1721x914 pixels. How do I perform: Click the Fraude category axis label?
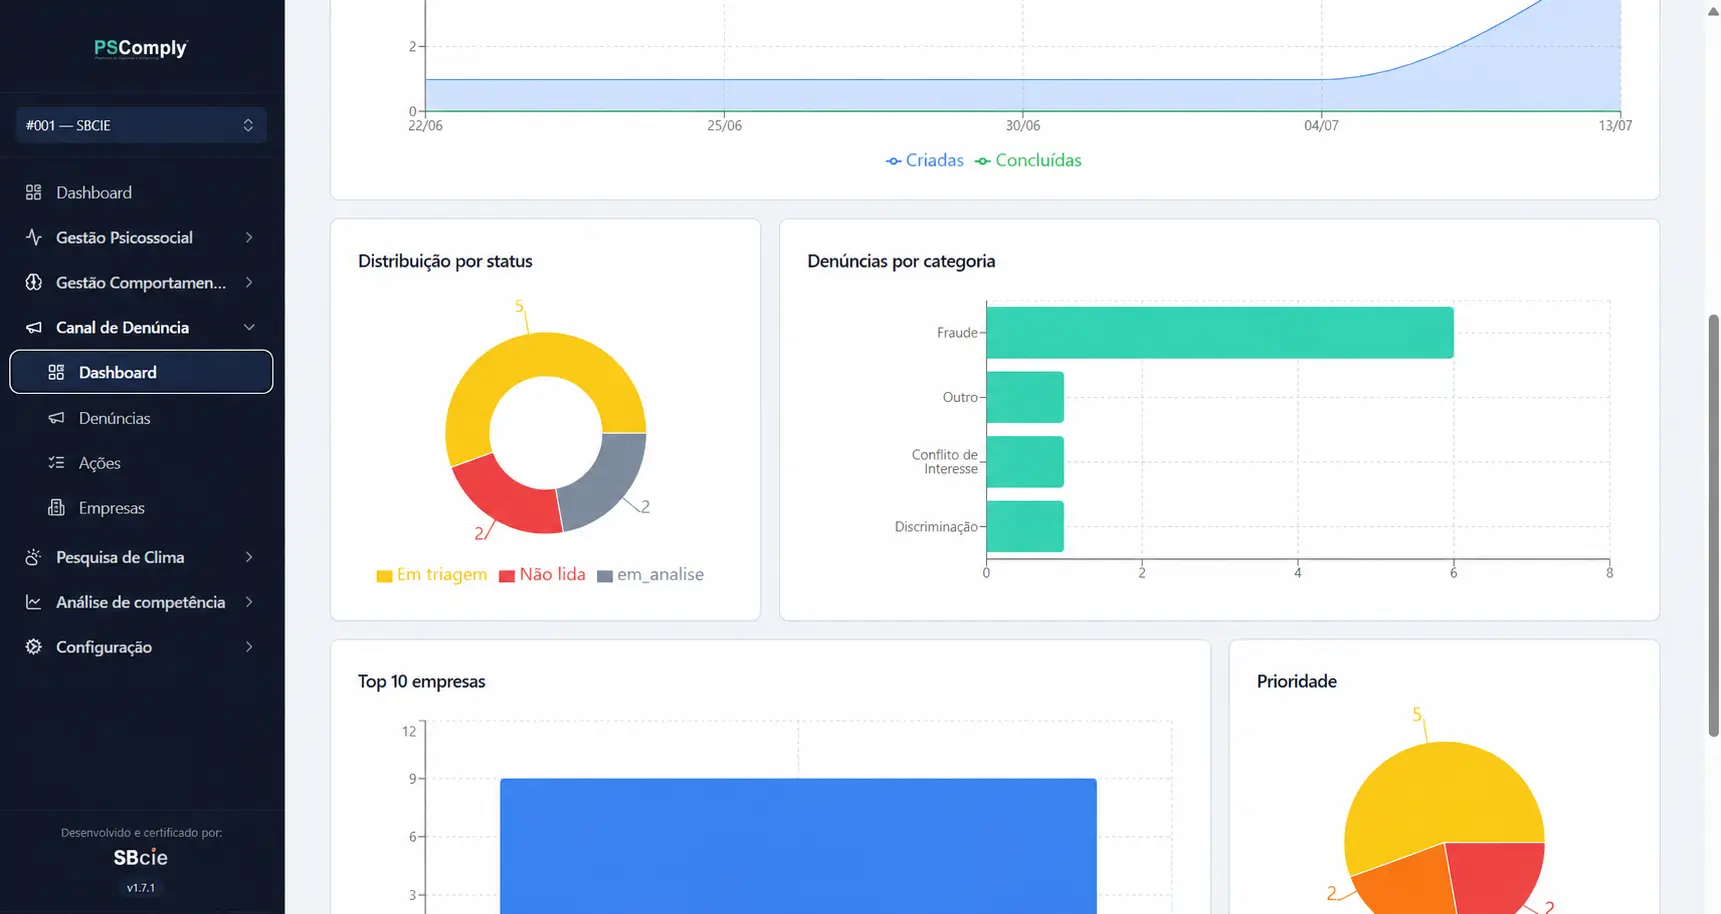(957, 333)
